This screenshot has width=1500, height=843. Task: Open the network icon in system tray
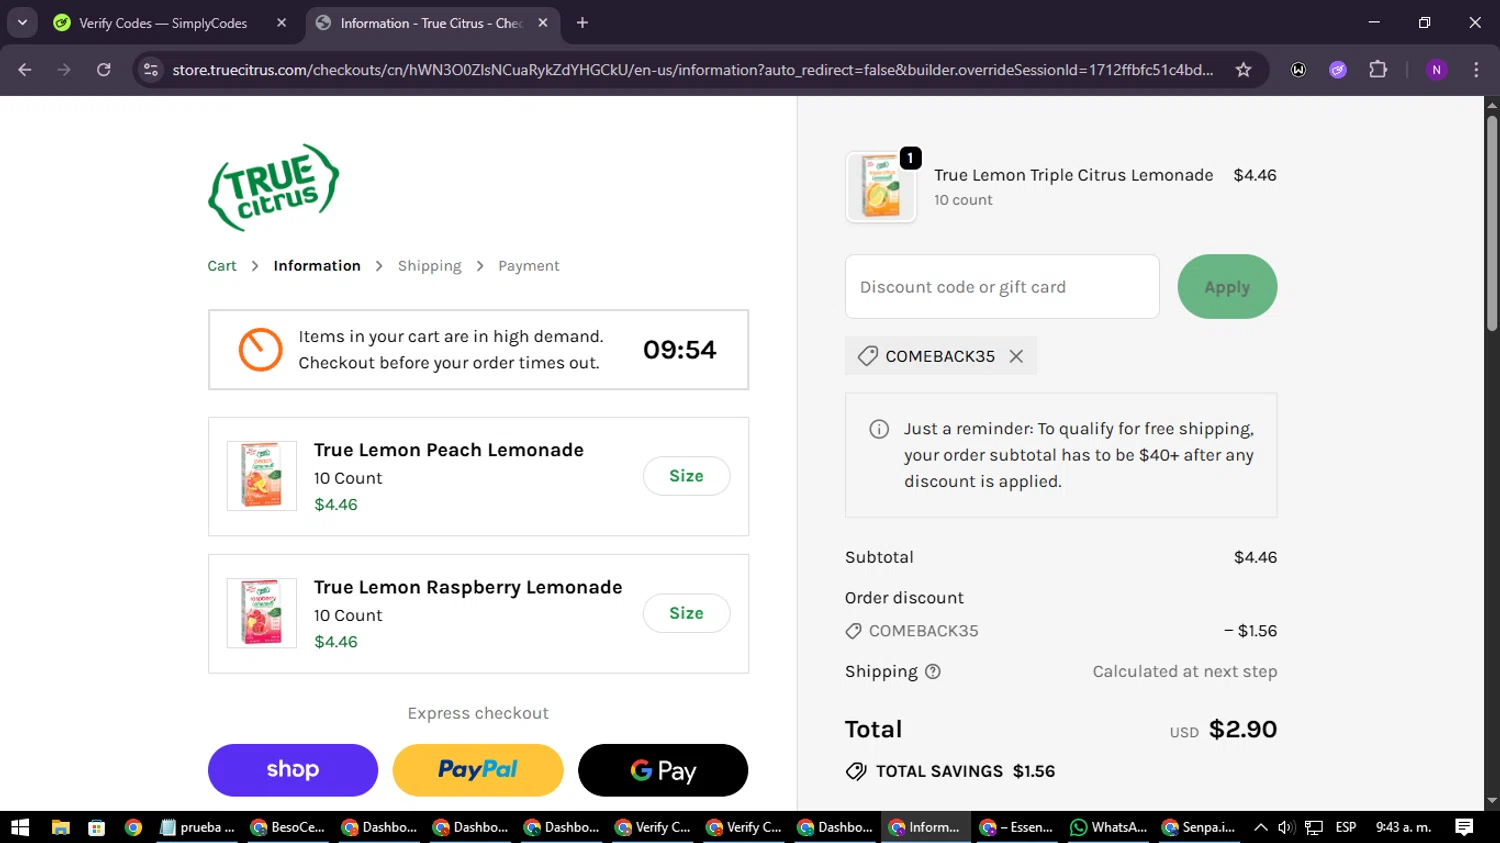tap(1314, 827)
